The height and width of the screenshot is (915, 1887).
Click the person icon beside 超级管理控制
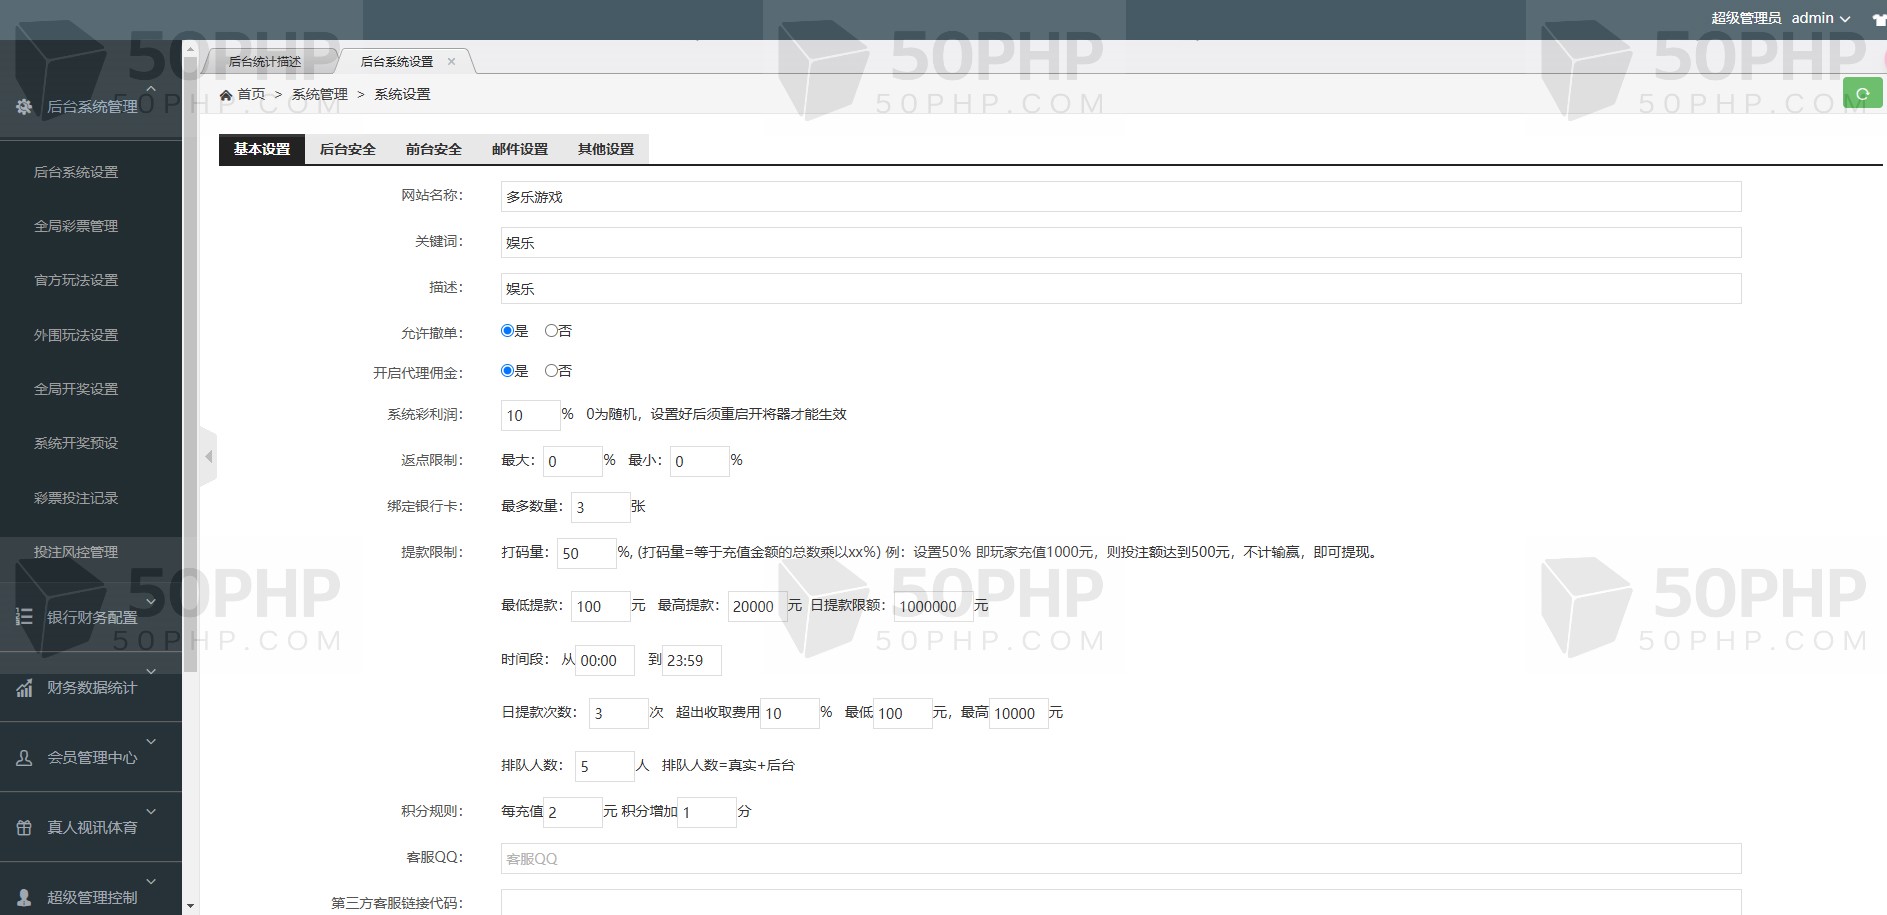click(24, 898)
